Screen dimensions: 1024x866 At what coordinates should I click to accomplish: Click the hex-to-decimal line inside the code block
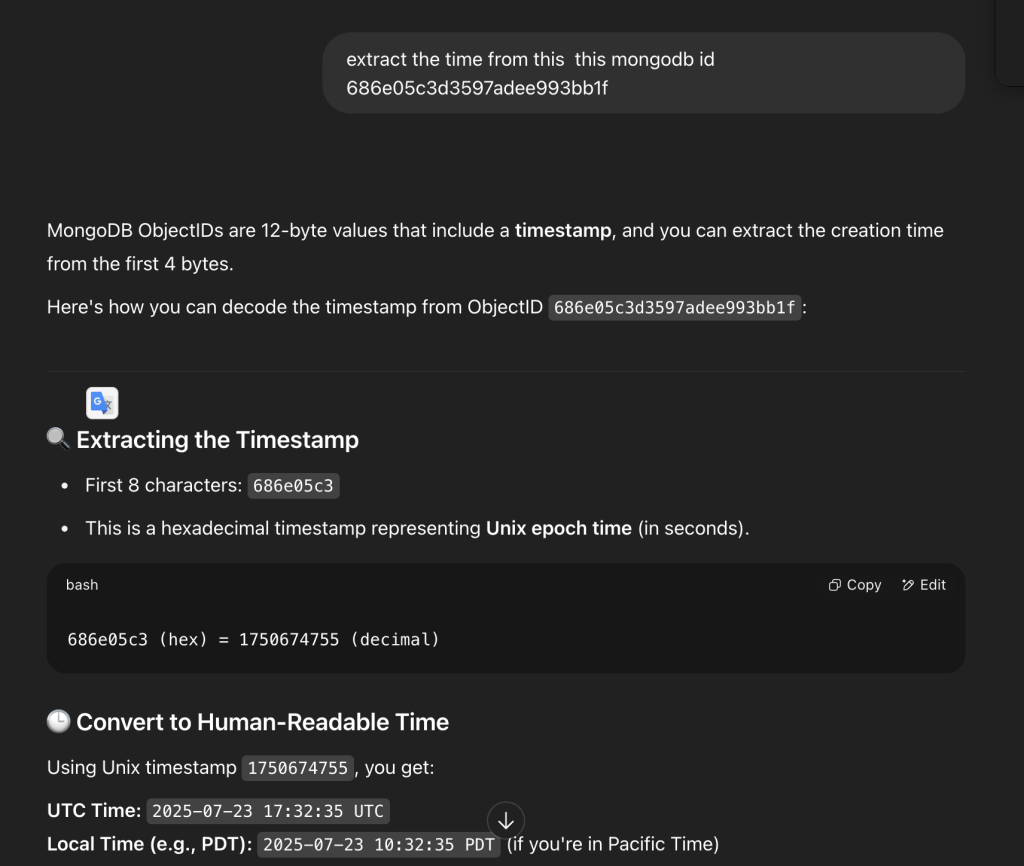(253, 639)
